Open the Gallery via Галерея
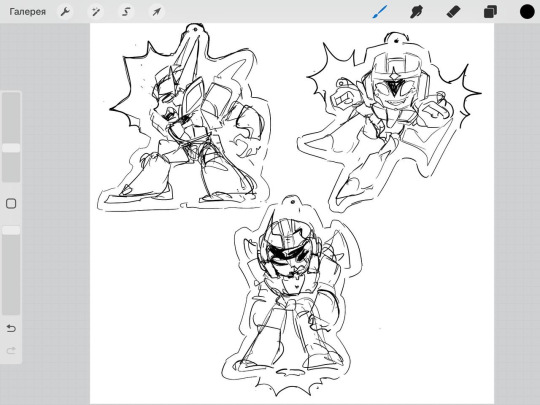This screenshot has height=405, width=540. click(28, 12)
